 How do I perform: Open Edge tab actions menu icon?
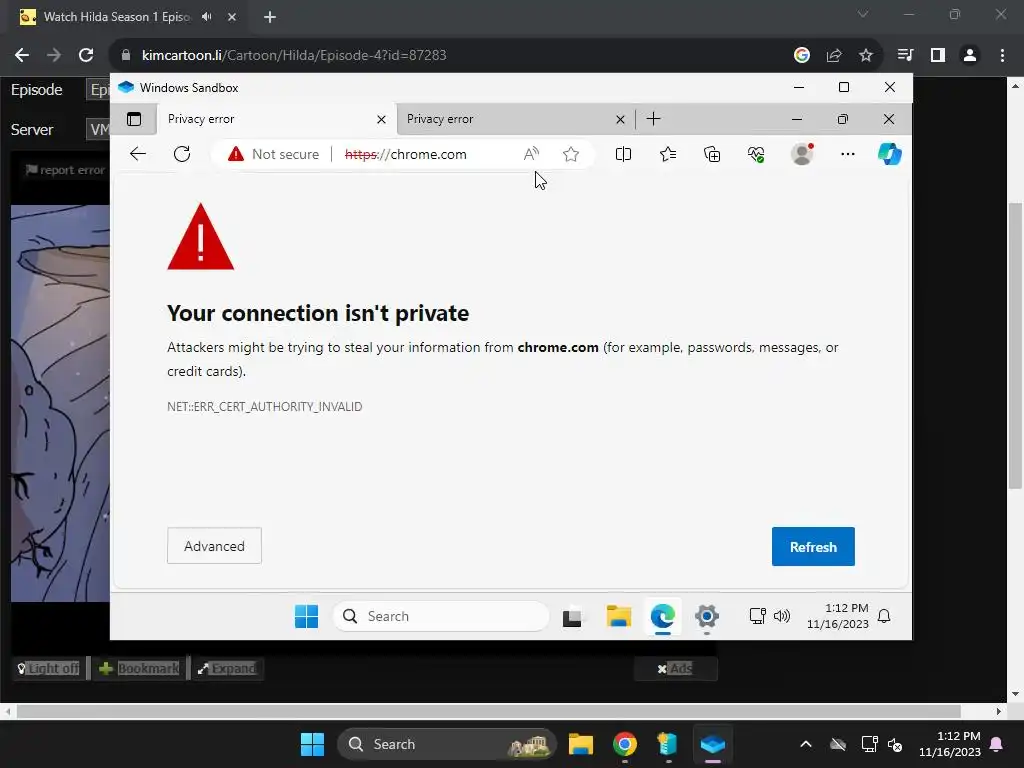(134, 119)
